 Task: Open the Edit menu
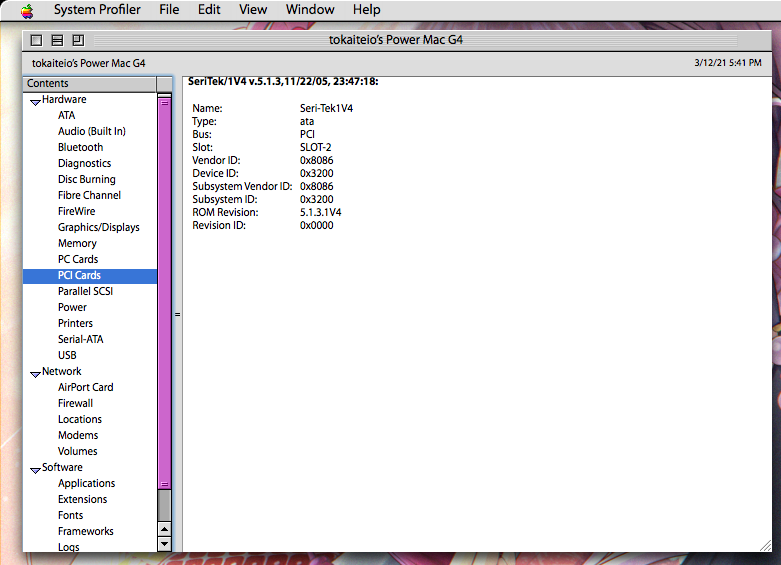click(x=209, y=9)
